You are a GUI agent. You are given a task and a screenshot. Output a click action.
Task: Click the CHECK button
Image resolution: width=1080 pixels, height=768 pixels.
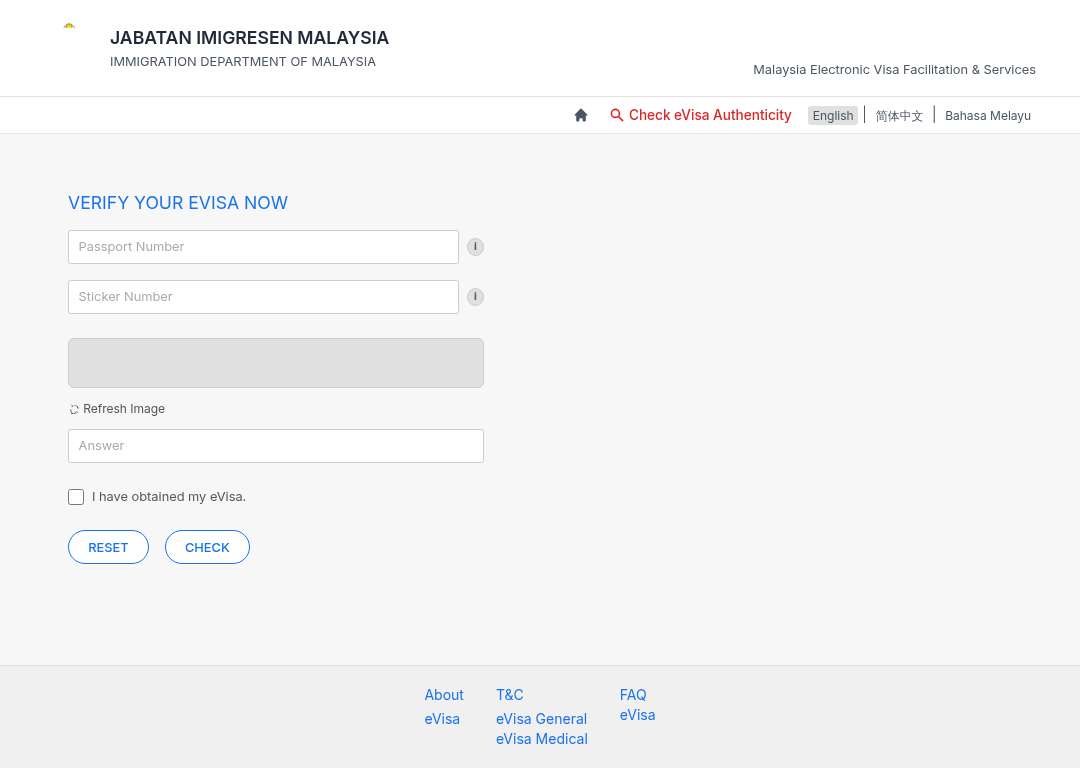(x=207, y=547)
